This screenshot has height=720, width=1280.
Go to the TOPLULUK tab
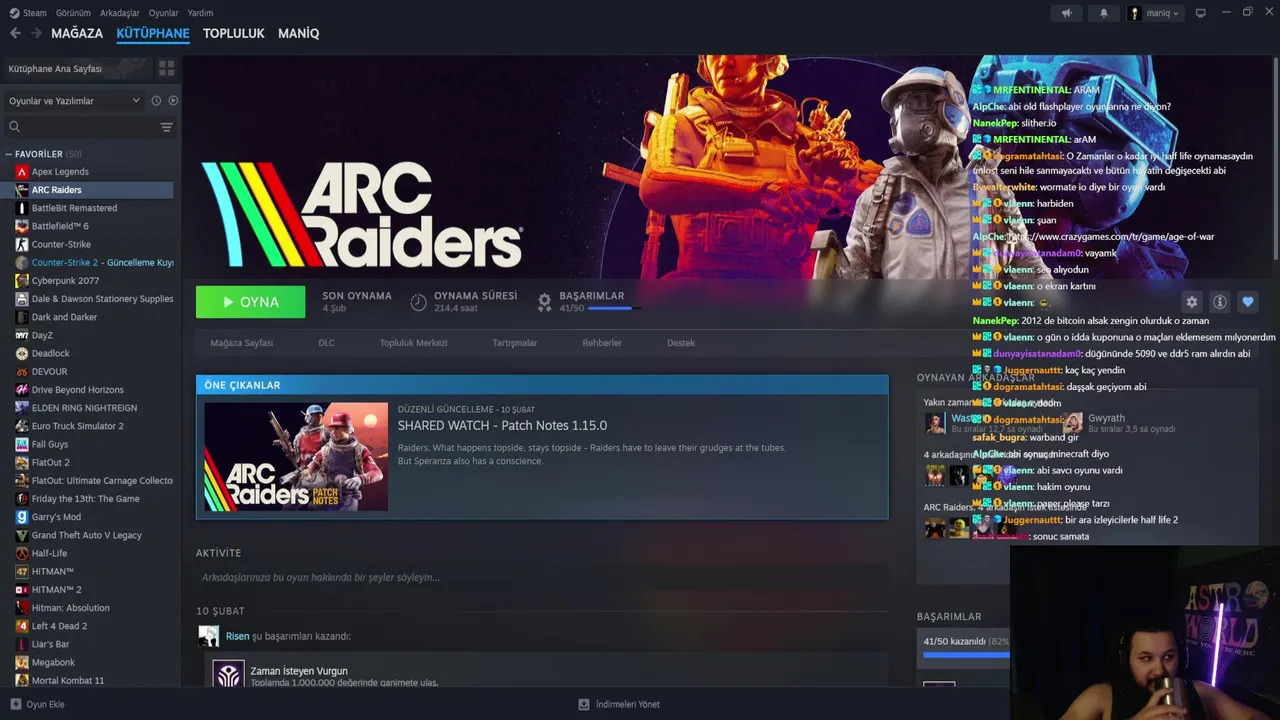tap(234, 33)
